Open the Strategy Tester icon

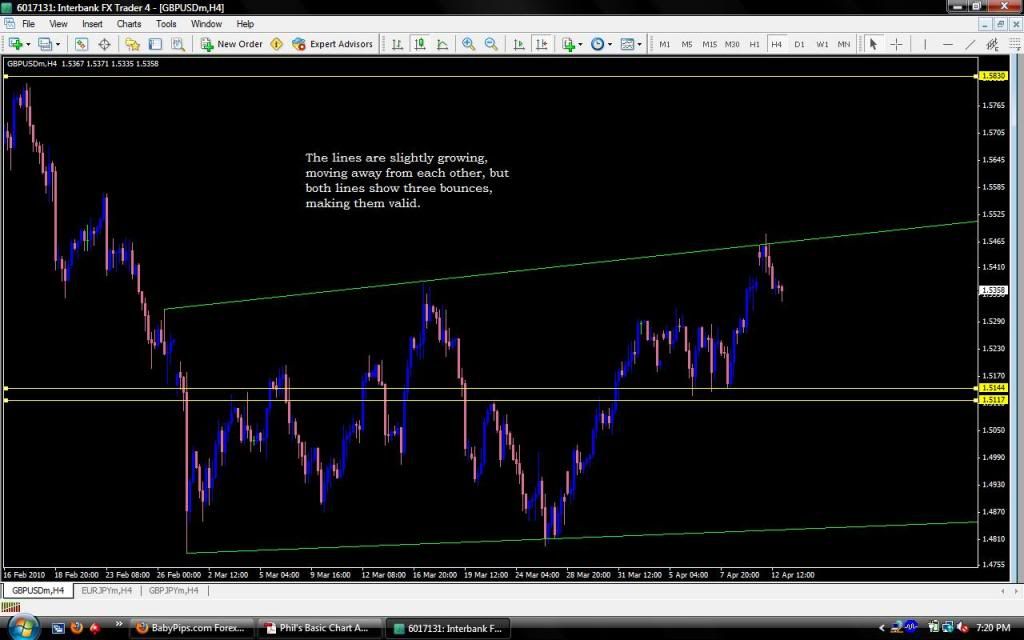(177, 44)
